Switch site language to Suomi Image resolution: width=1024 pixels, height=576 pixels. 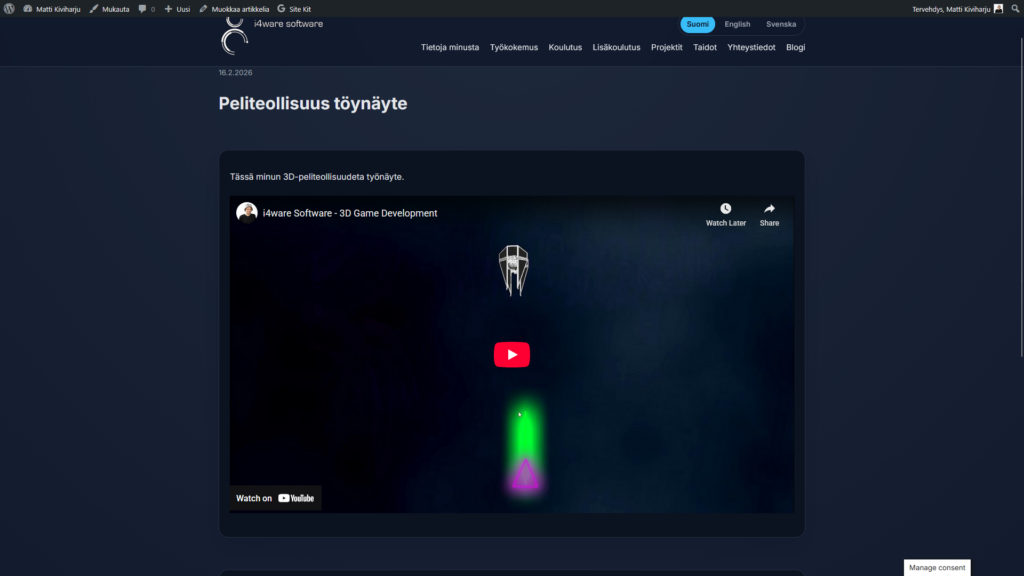697,24
